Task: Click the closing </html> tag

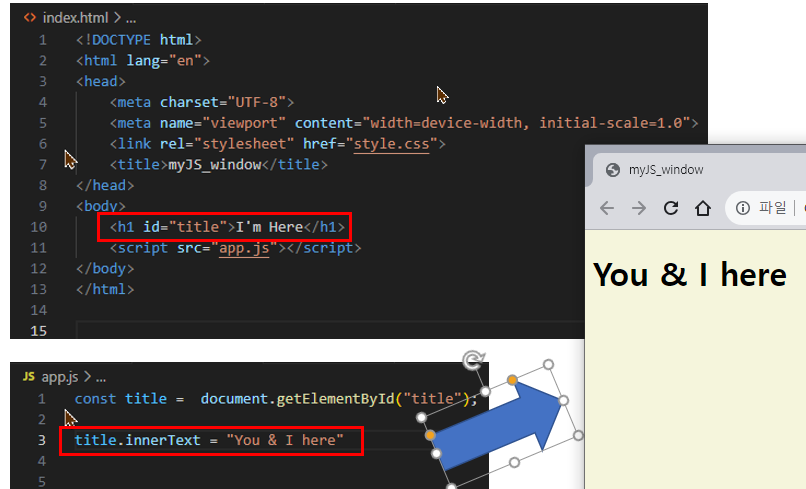Action: pyautogui.click(x=105, y=289)
